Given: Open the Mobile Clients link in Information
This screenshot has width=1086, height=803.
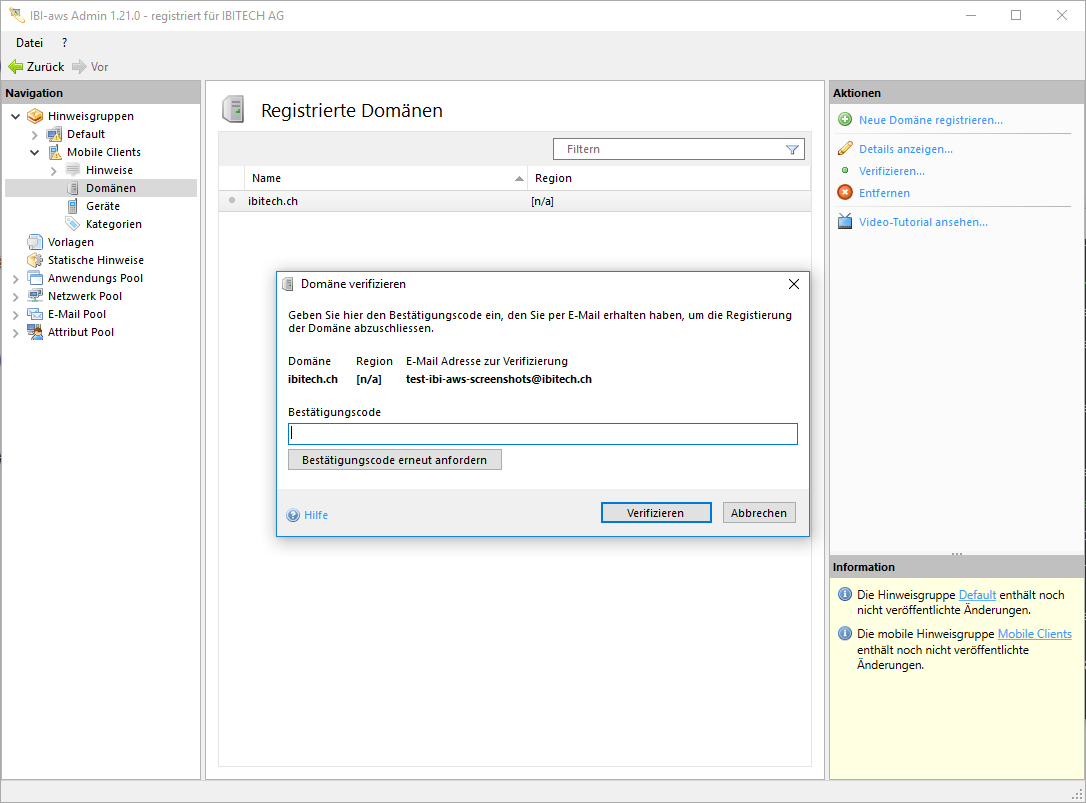Looking at the screenshot, I should pos(1034,634).
